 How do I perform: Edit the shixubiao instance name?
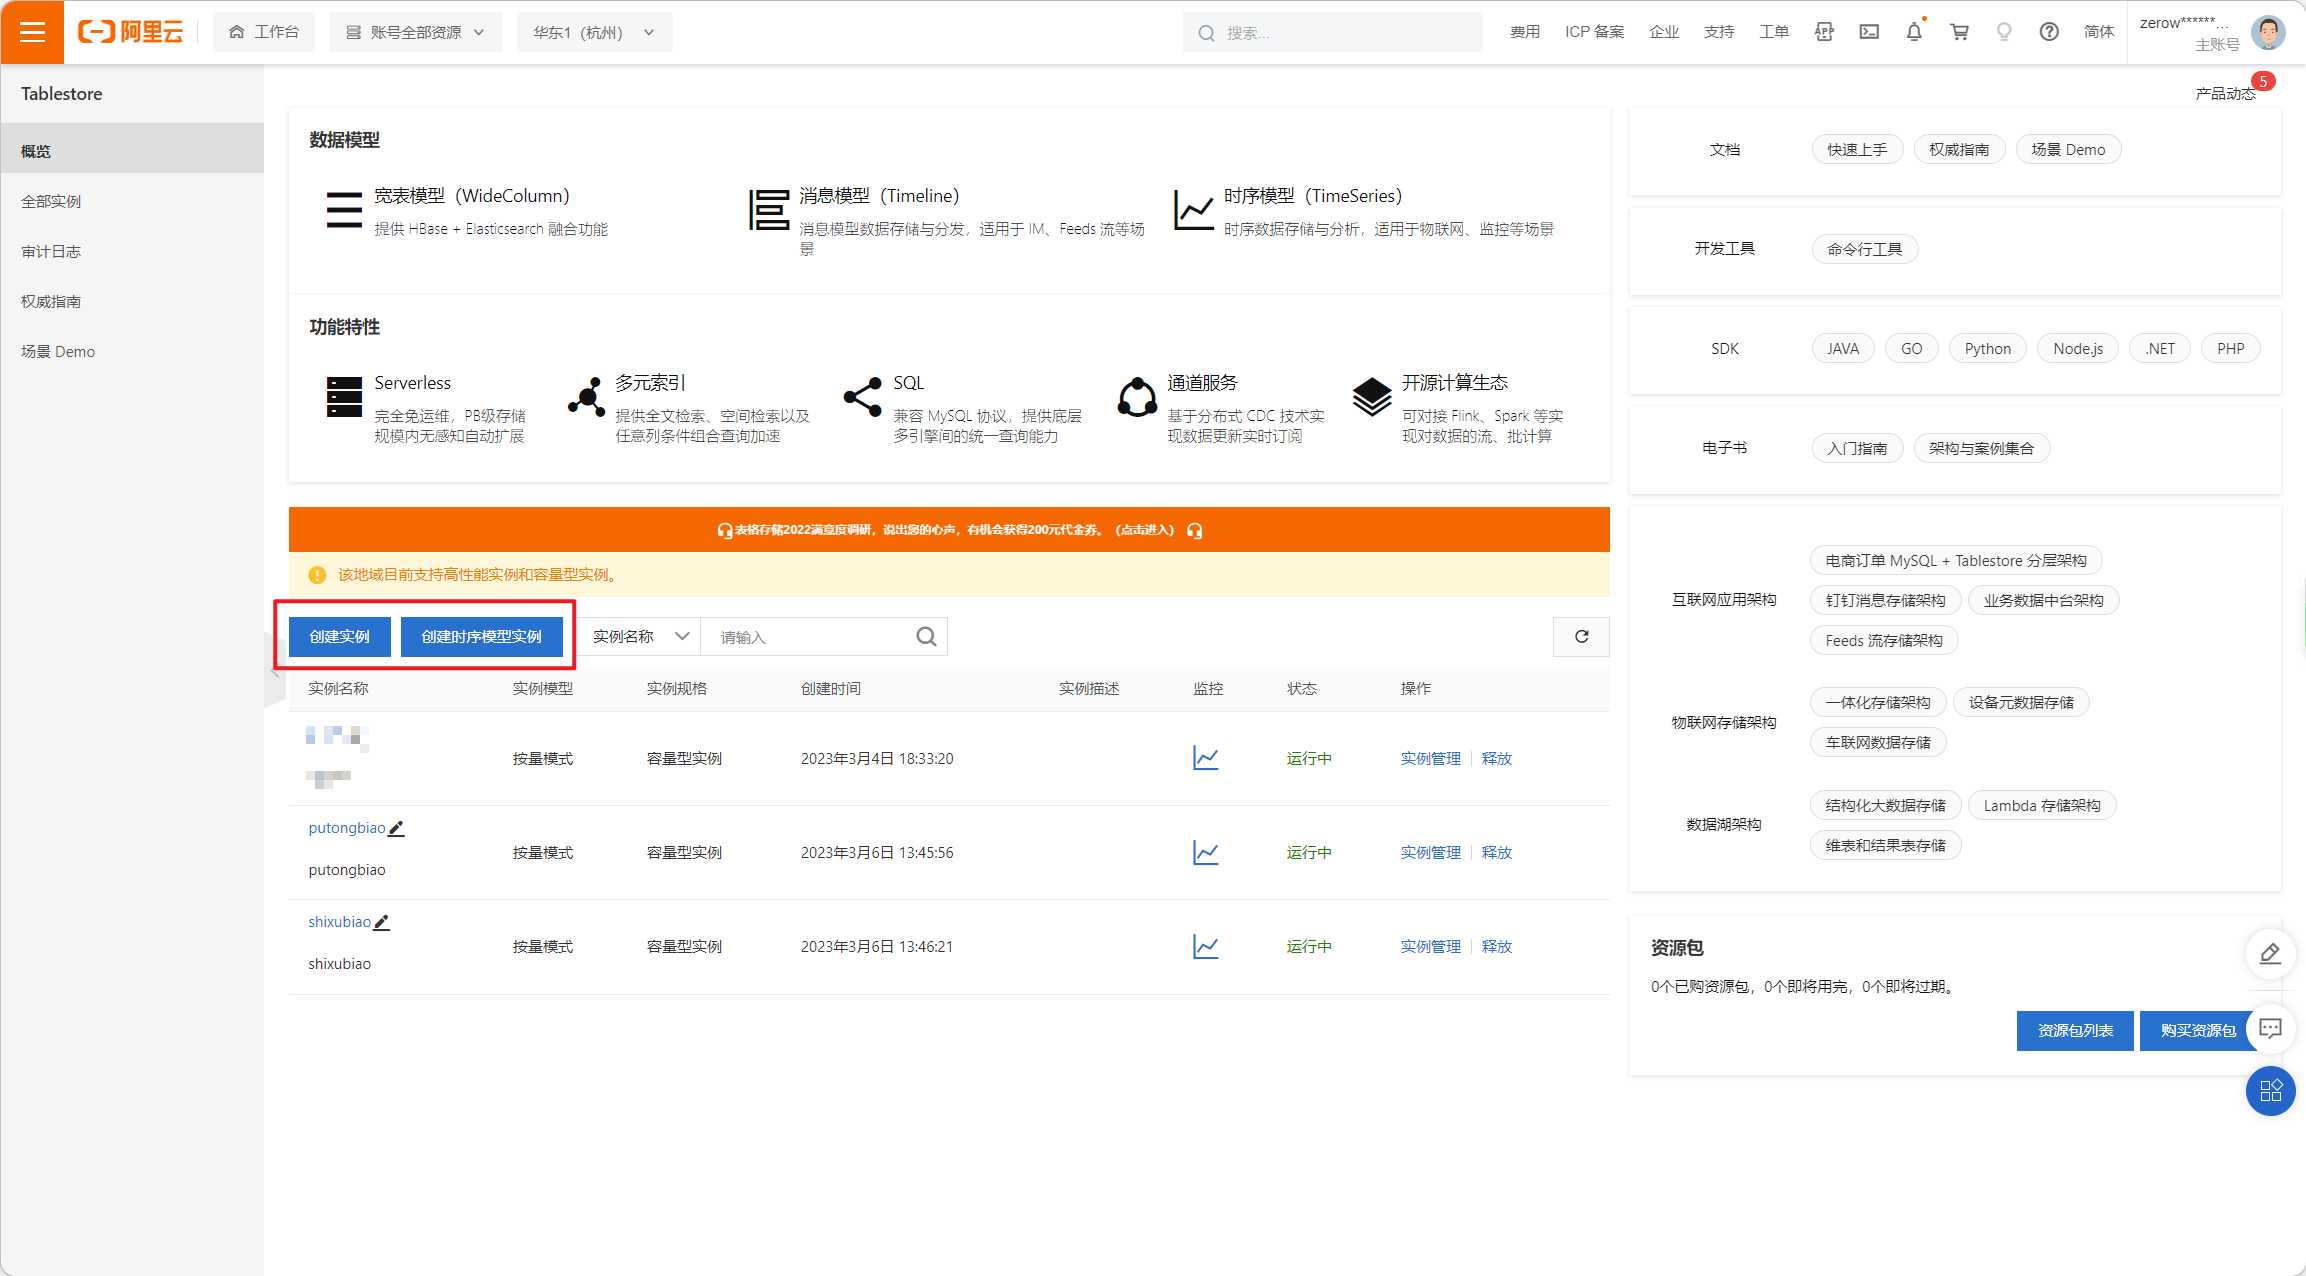pyautogui.click(x=382, y=922)
